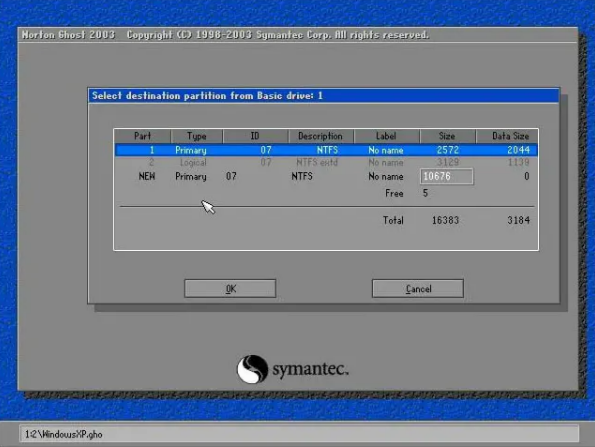The height and width of the screenshot is (447, 595).
Task: Select the greyed Logical partition 2 row
Action: [x=326, y=162]
